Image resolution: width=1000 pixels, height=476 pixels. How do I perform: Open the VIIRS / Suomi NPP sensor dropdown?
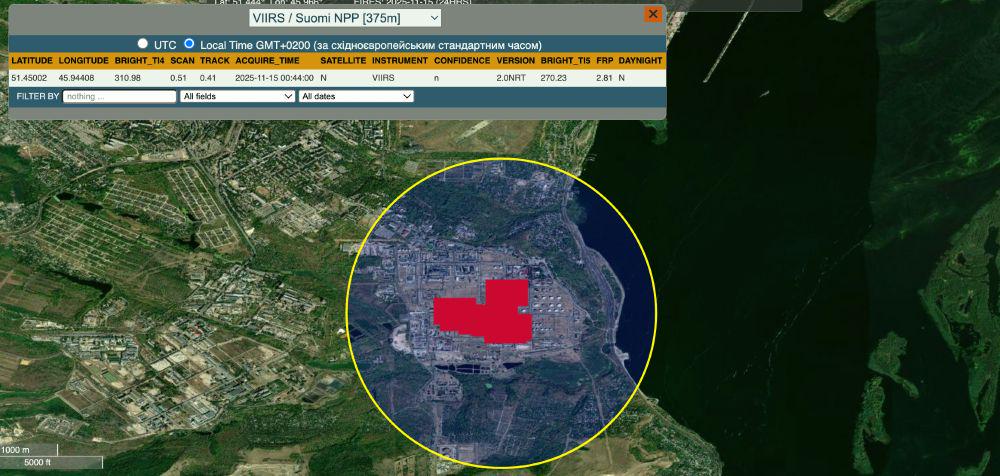(x=345, y=18)
